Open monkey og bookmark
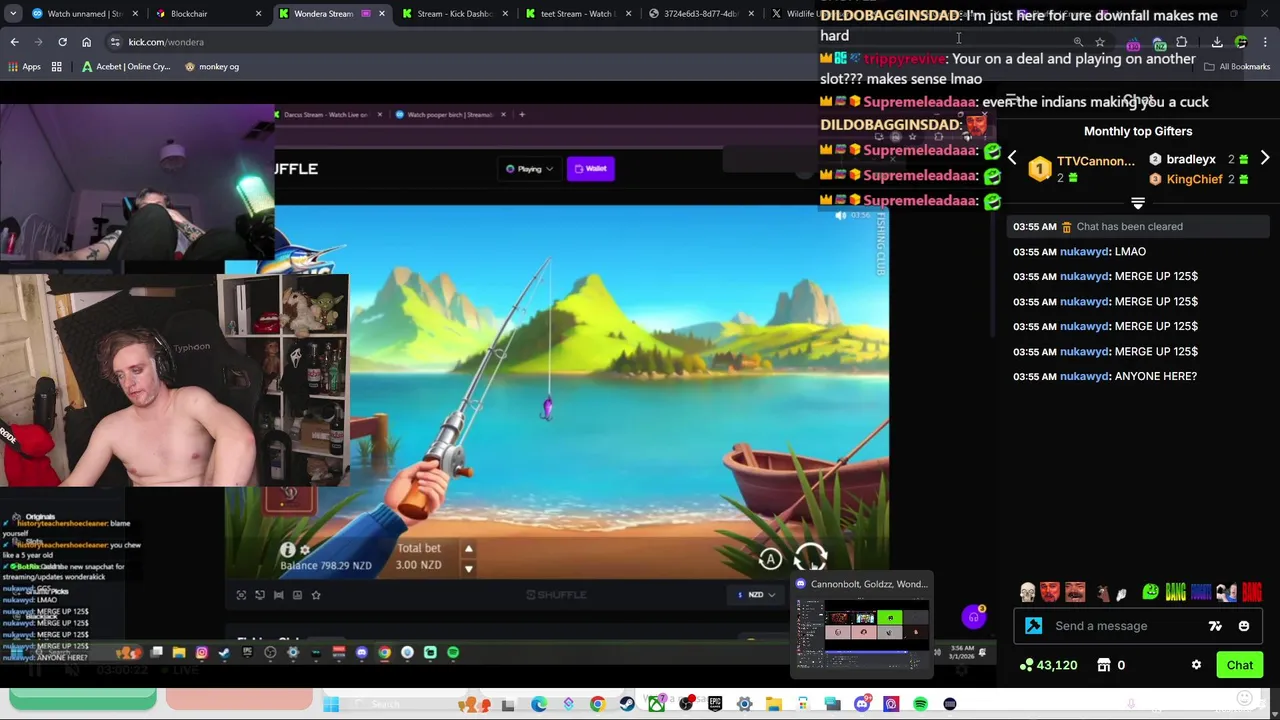Image resolution: width=1280 pixels, height=720 pixels. pyautogui.click(x=211, y=67)
